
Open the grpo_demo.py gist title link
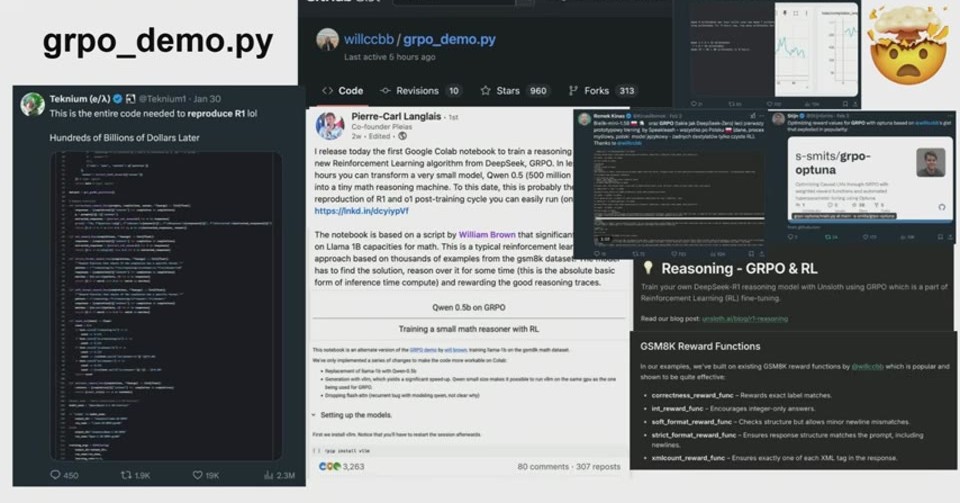click(x=449, y=39)
